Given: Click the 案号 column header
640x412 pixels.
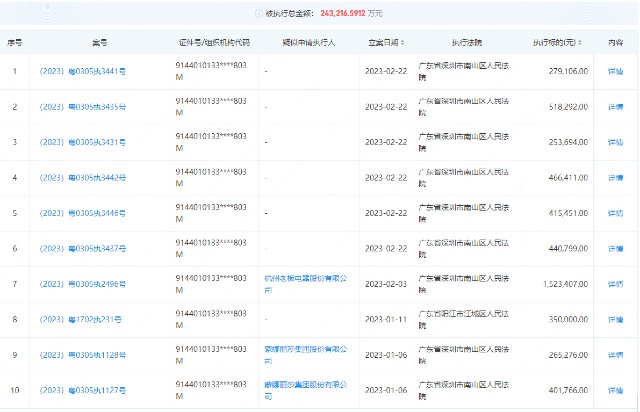Looking at the screenshot, I should click(97, 43).
